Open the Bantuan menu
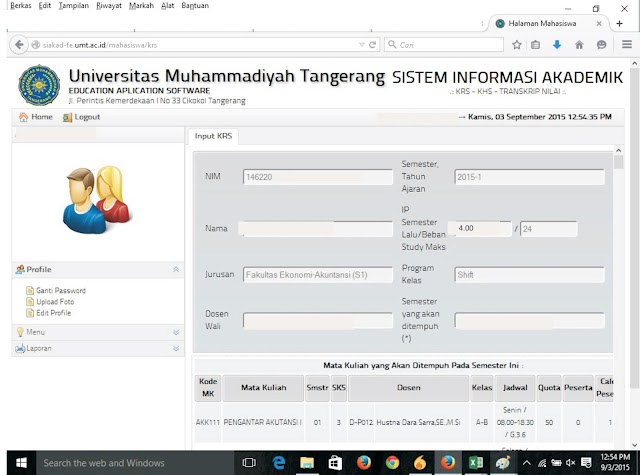The height and width of the screenshot is (475, 640). (x=195, y=5)
